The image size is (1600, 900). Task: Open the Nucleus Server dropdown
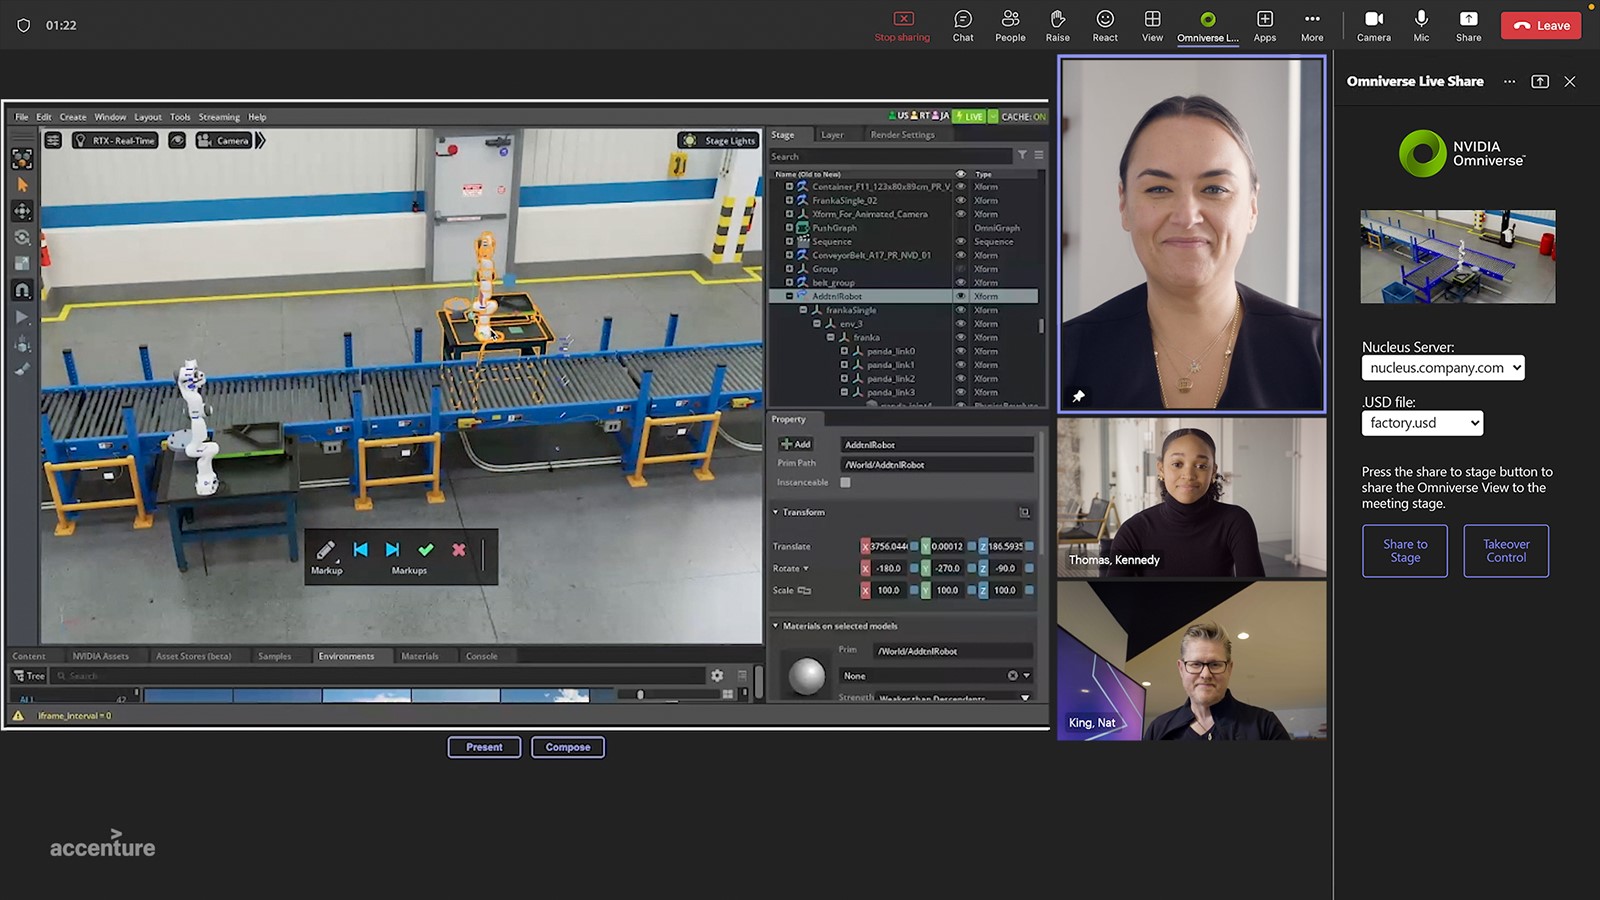[1443, 367]
